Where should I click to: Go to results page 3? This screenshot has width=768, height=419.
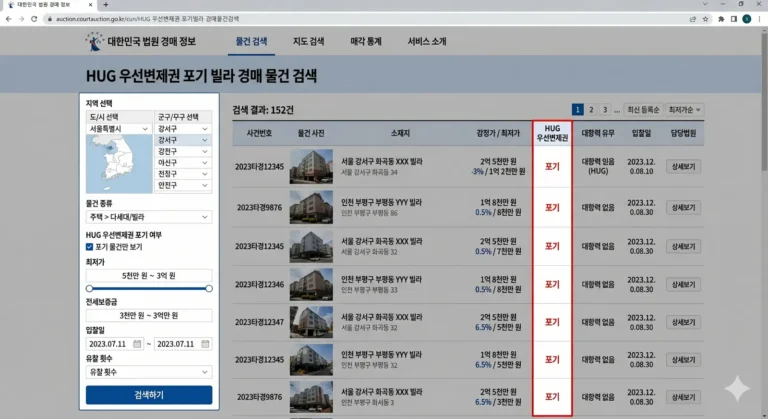tap(605, 110)
